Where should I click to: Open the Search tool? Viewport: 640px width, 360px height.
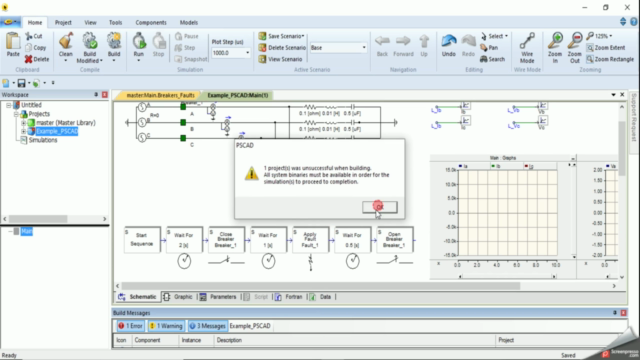(492, 59)
